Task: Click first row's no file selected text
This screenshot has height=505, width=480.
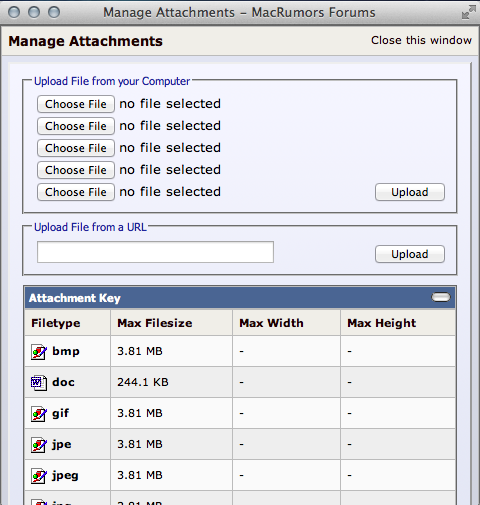Action: click(x=170, y=104)
